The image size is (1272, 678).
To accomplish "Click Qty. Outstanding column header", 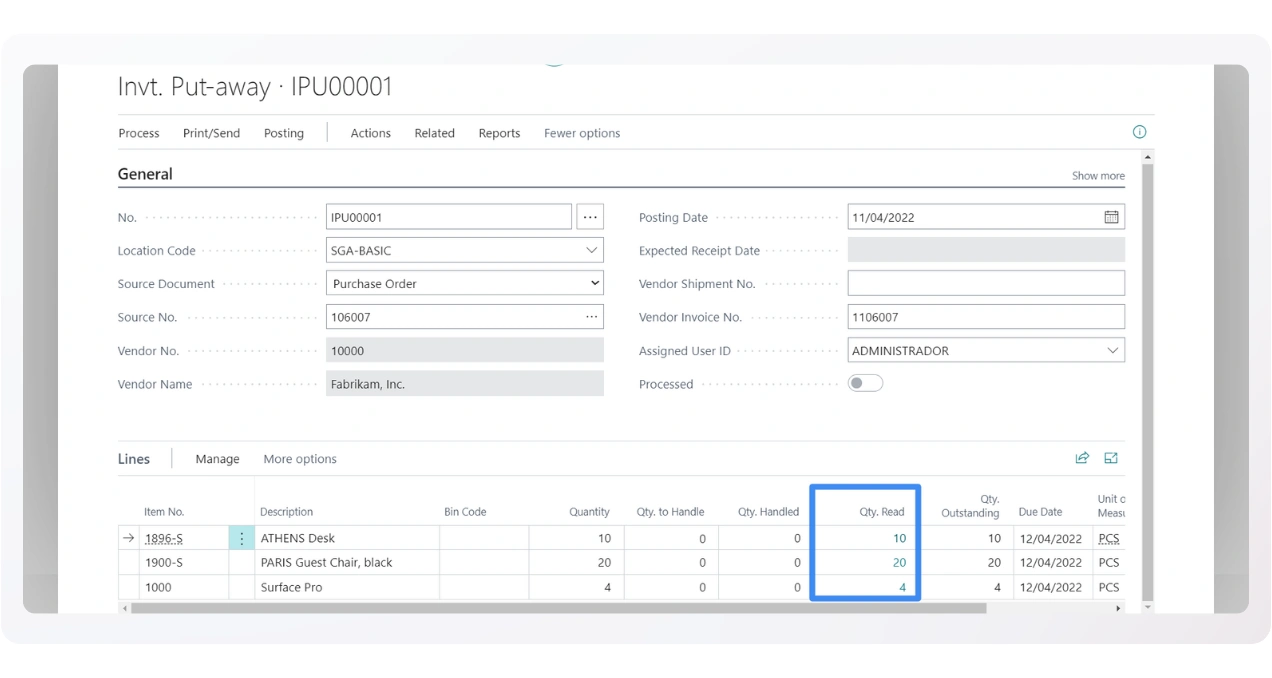I will [970, 506].
